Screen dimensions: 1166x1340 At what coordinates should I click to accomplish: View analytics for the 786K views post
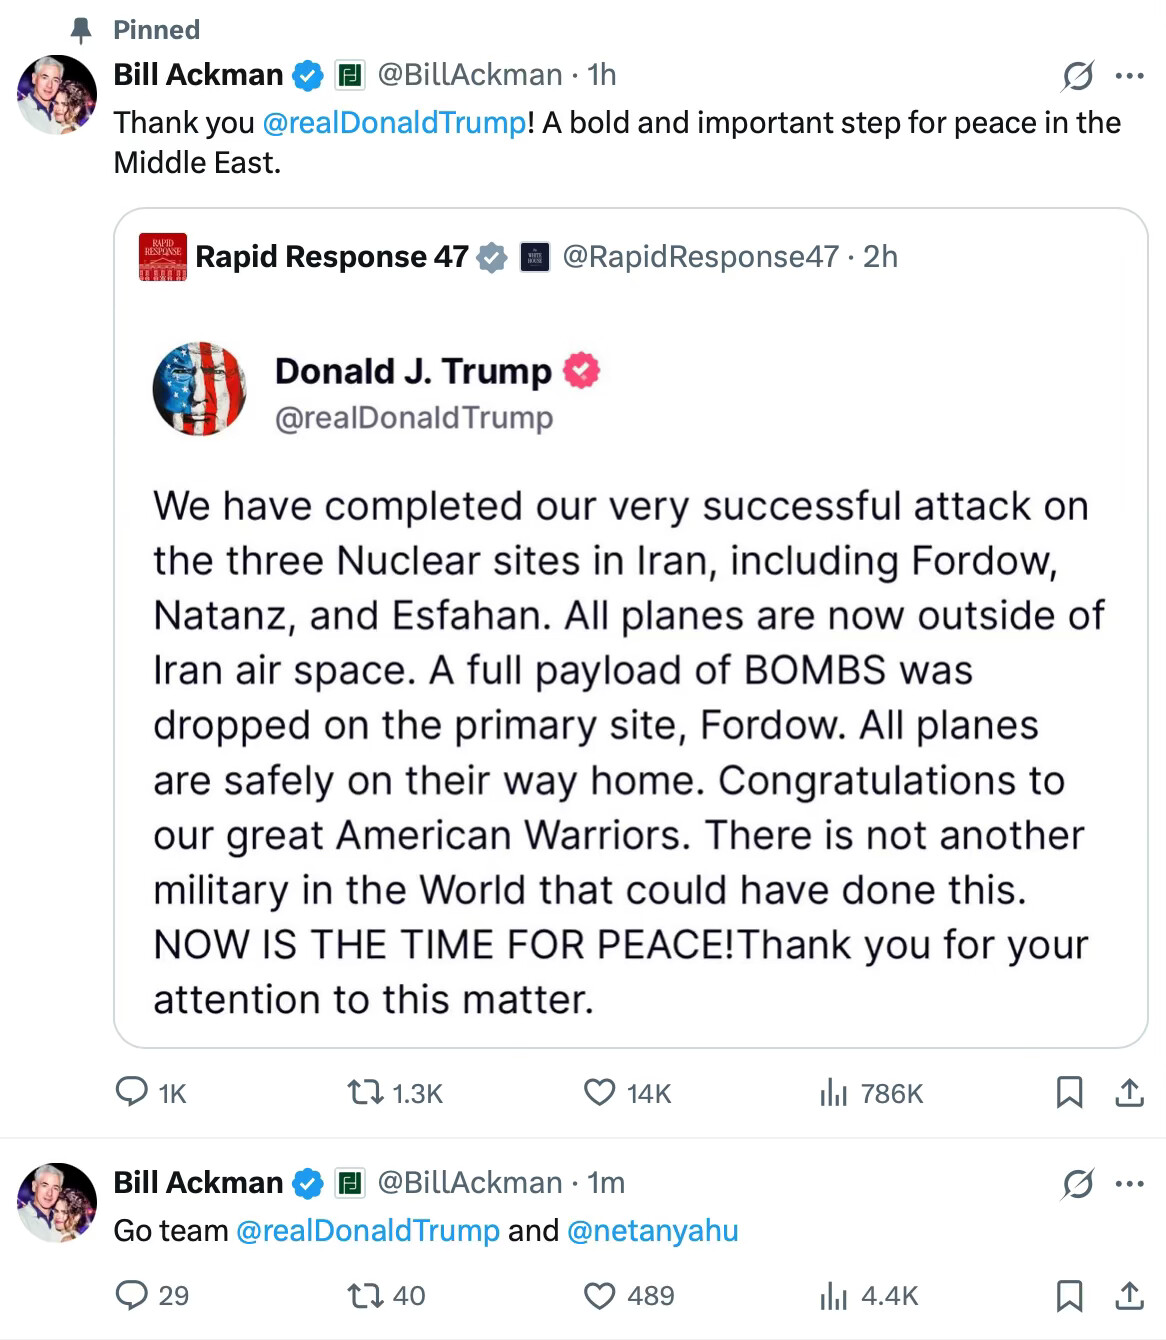click(833, 1093)
